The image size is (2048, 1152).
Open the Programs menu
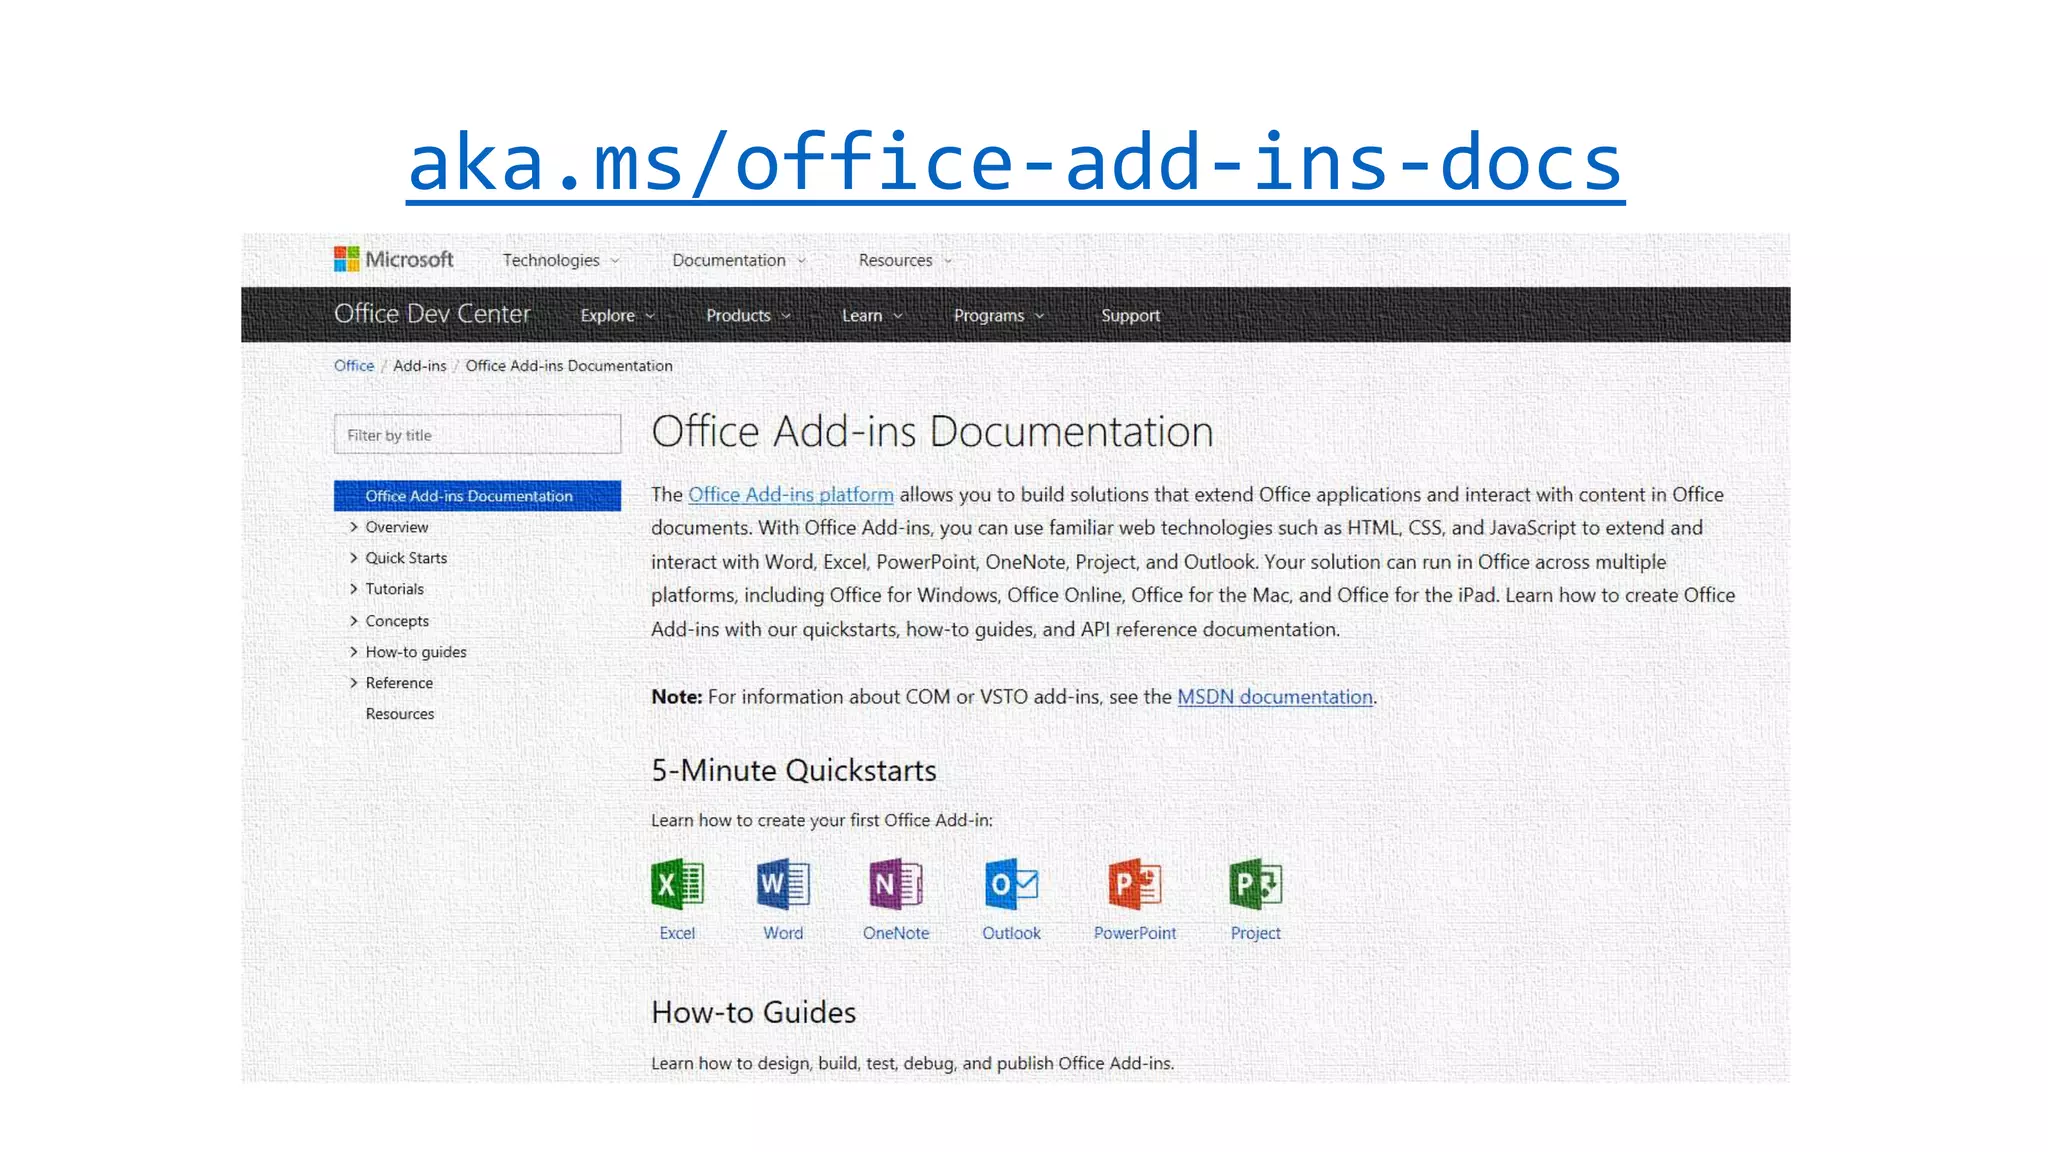[x=999, y=315]
